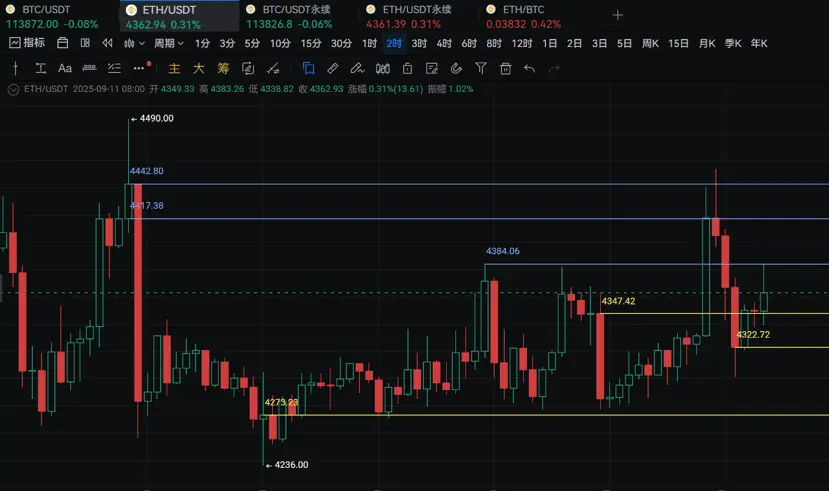The height and width of the screenshot is (491, 829).
Task: Click the trash delete drawings icon
Action: click(505, 68)
